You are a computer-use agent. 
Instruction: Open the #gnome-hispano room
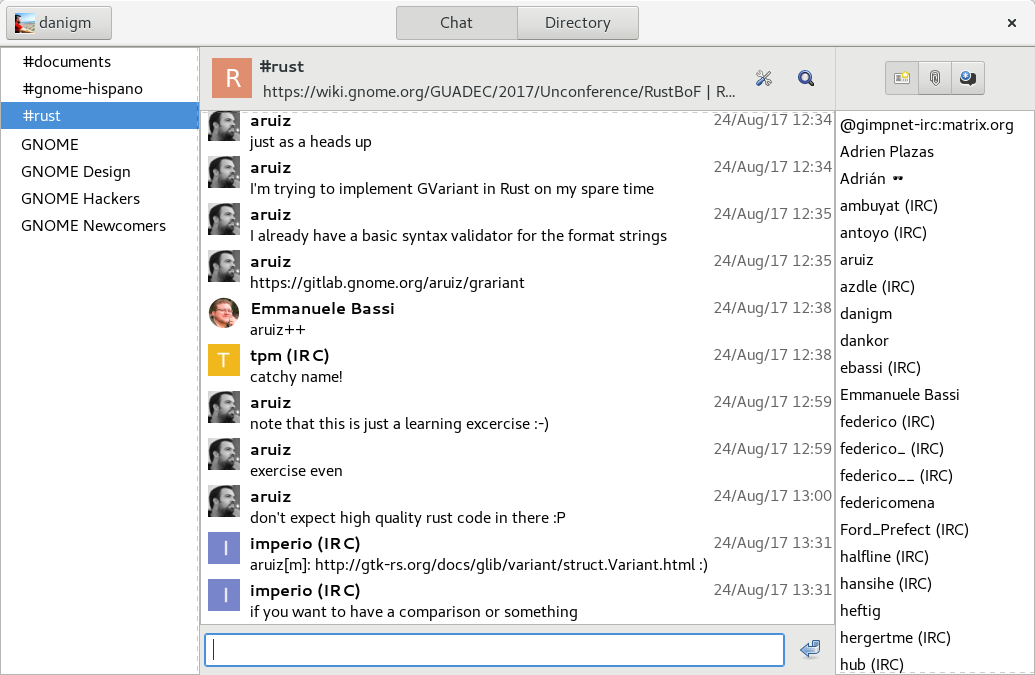82,89
